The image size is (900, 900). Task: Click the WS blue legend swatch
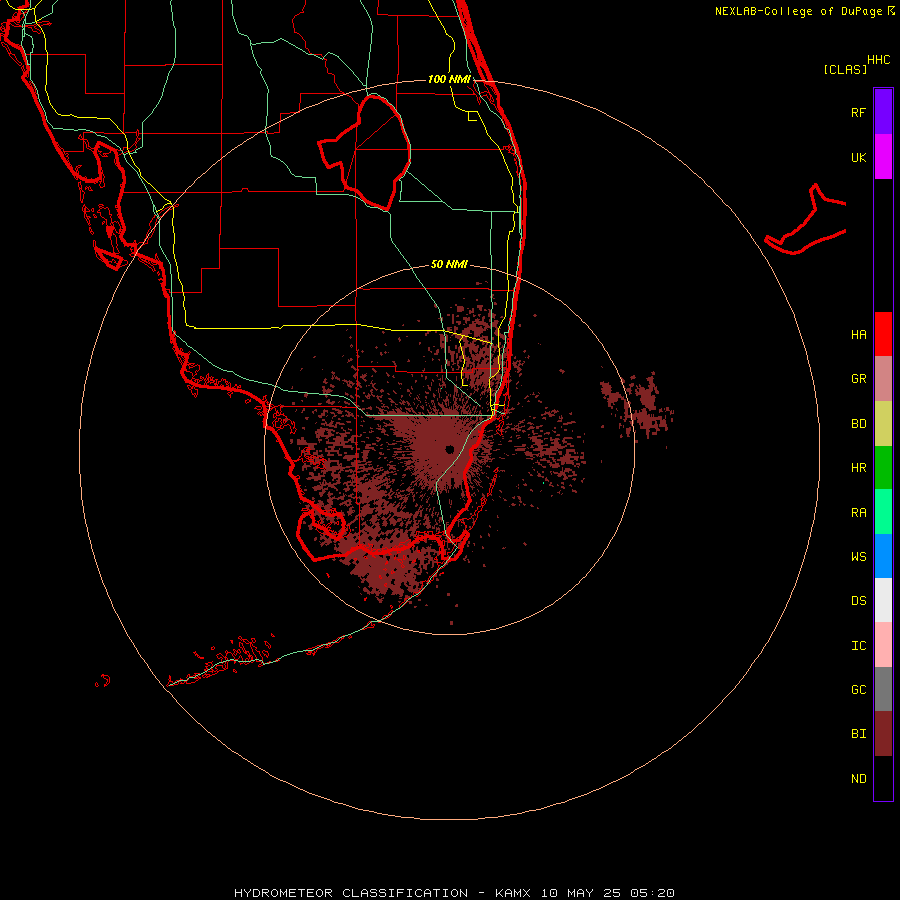883,556
